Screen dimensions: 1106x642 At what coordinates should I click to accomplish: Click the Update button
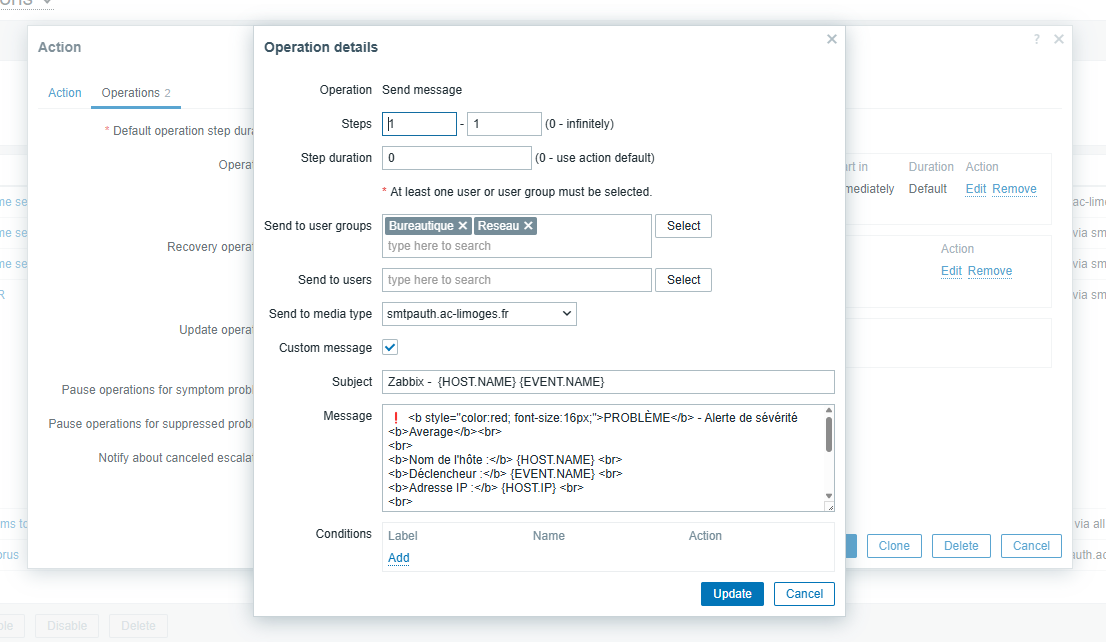(x=732, y=594)
